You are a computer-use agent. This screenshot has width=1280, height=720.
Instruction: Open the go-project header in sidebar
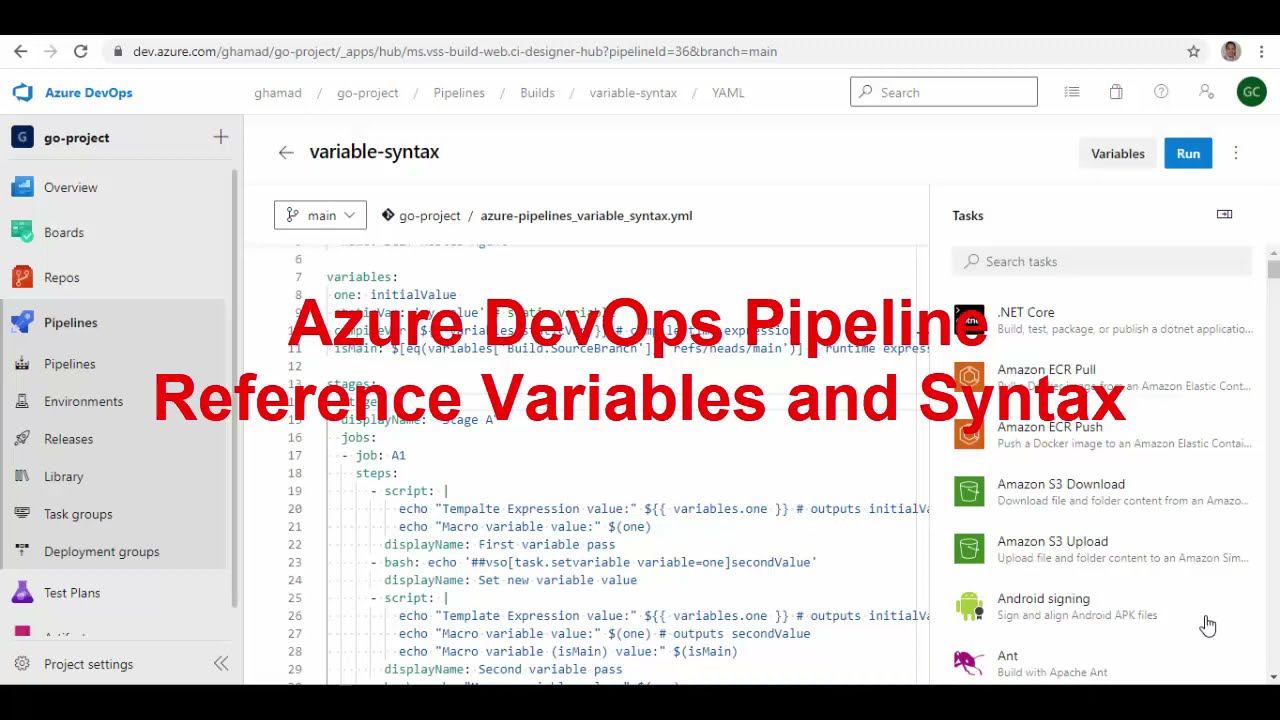click(x=76, y=138)
